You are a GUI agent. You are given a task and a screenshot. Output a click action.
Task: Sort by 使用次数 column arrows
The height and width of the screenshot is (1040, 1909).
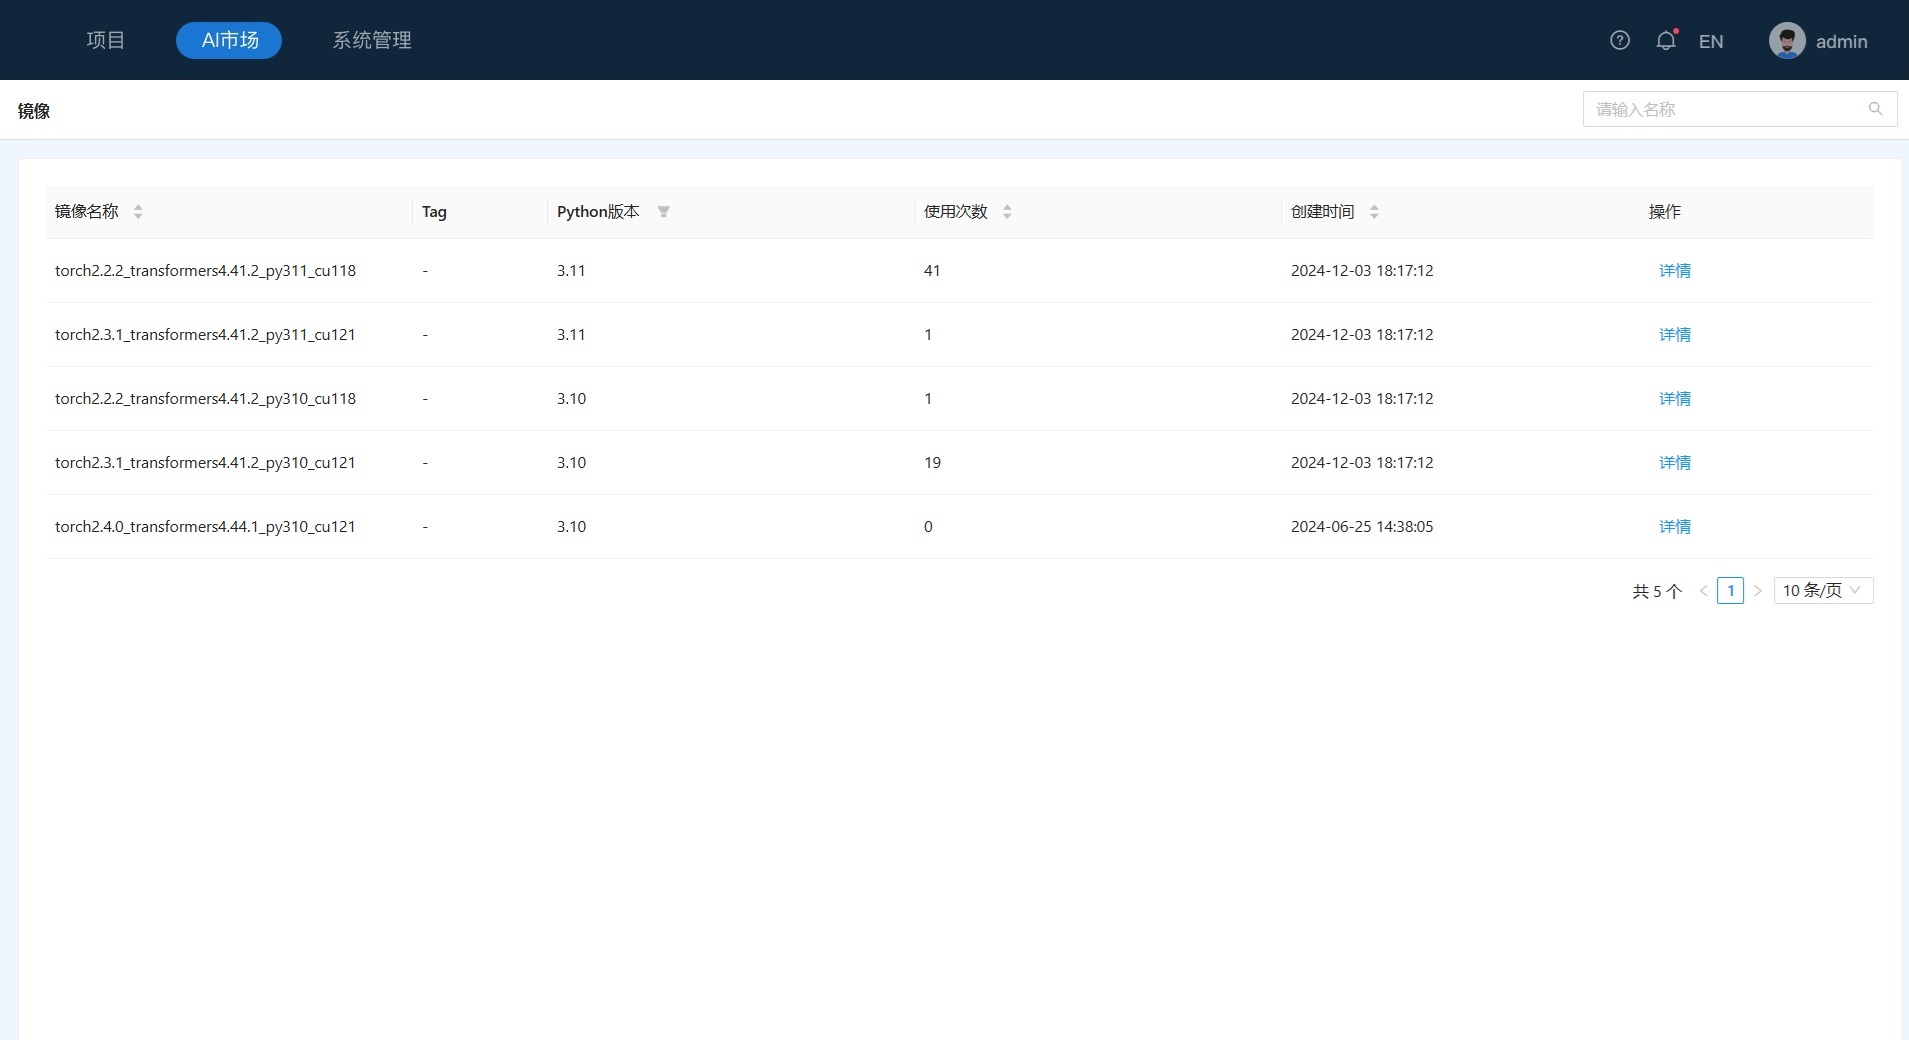pyautogui.click(x=1007, y=212)
